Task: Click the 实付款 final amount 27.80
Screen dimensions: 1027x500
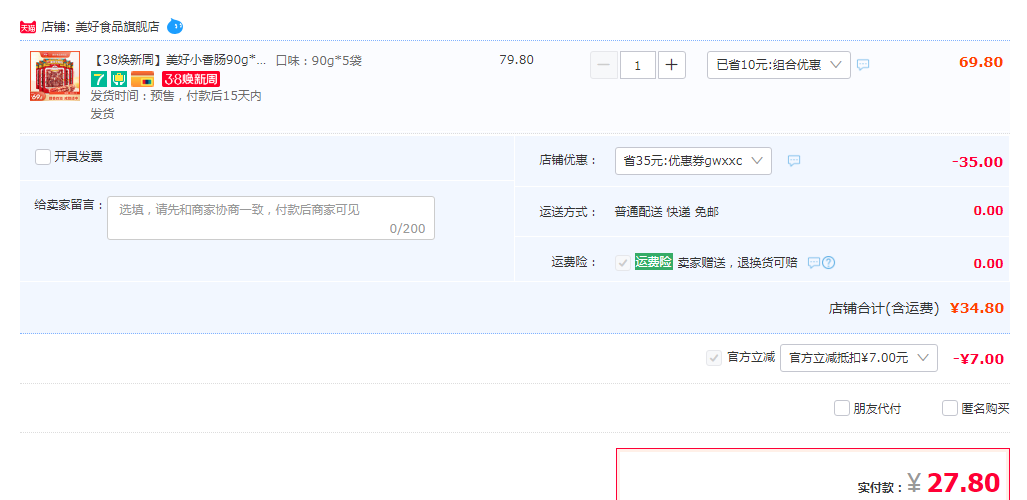Action: pyautogui.click(x=963, y=483)
